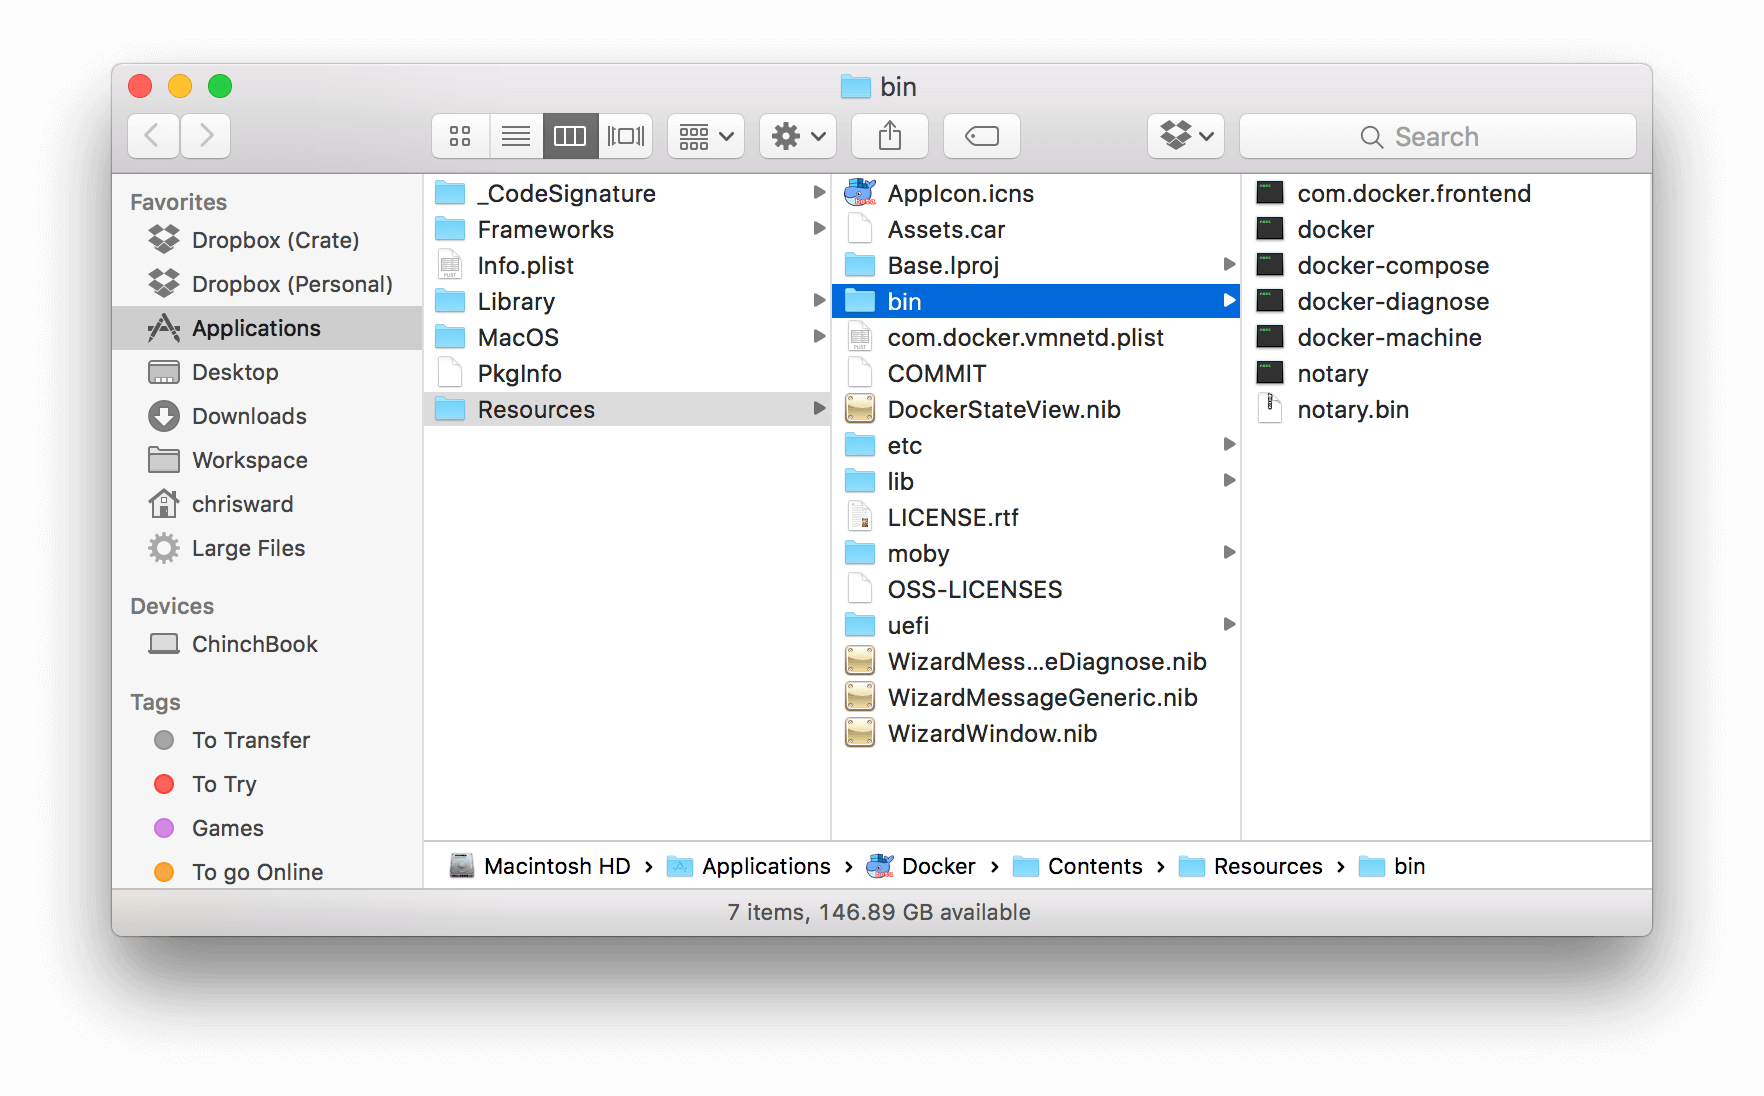Screen dimensions: 1764x1096
Task: Open Downloads from the sidebar
Action: [x=248, y=416]
